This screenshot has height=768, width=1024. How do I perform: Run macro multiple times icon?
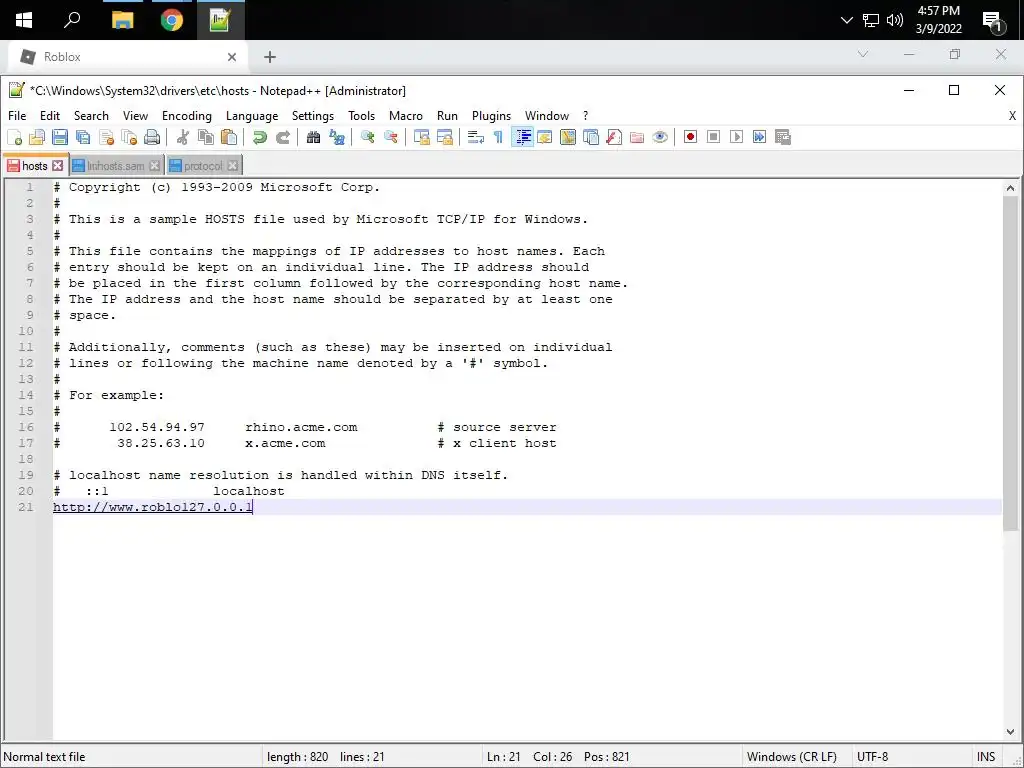(759, 137)
